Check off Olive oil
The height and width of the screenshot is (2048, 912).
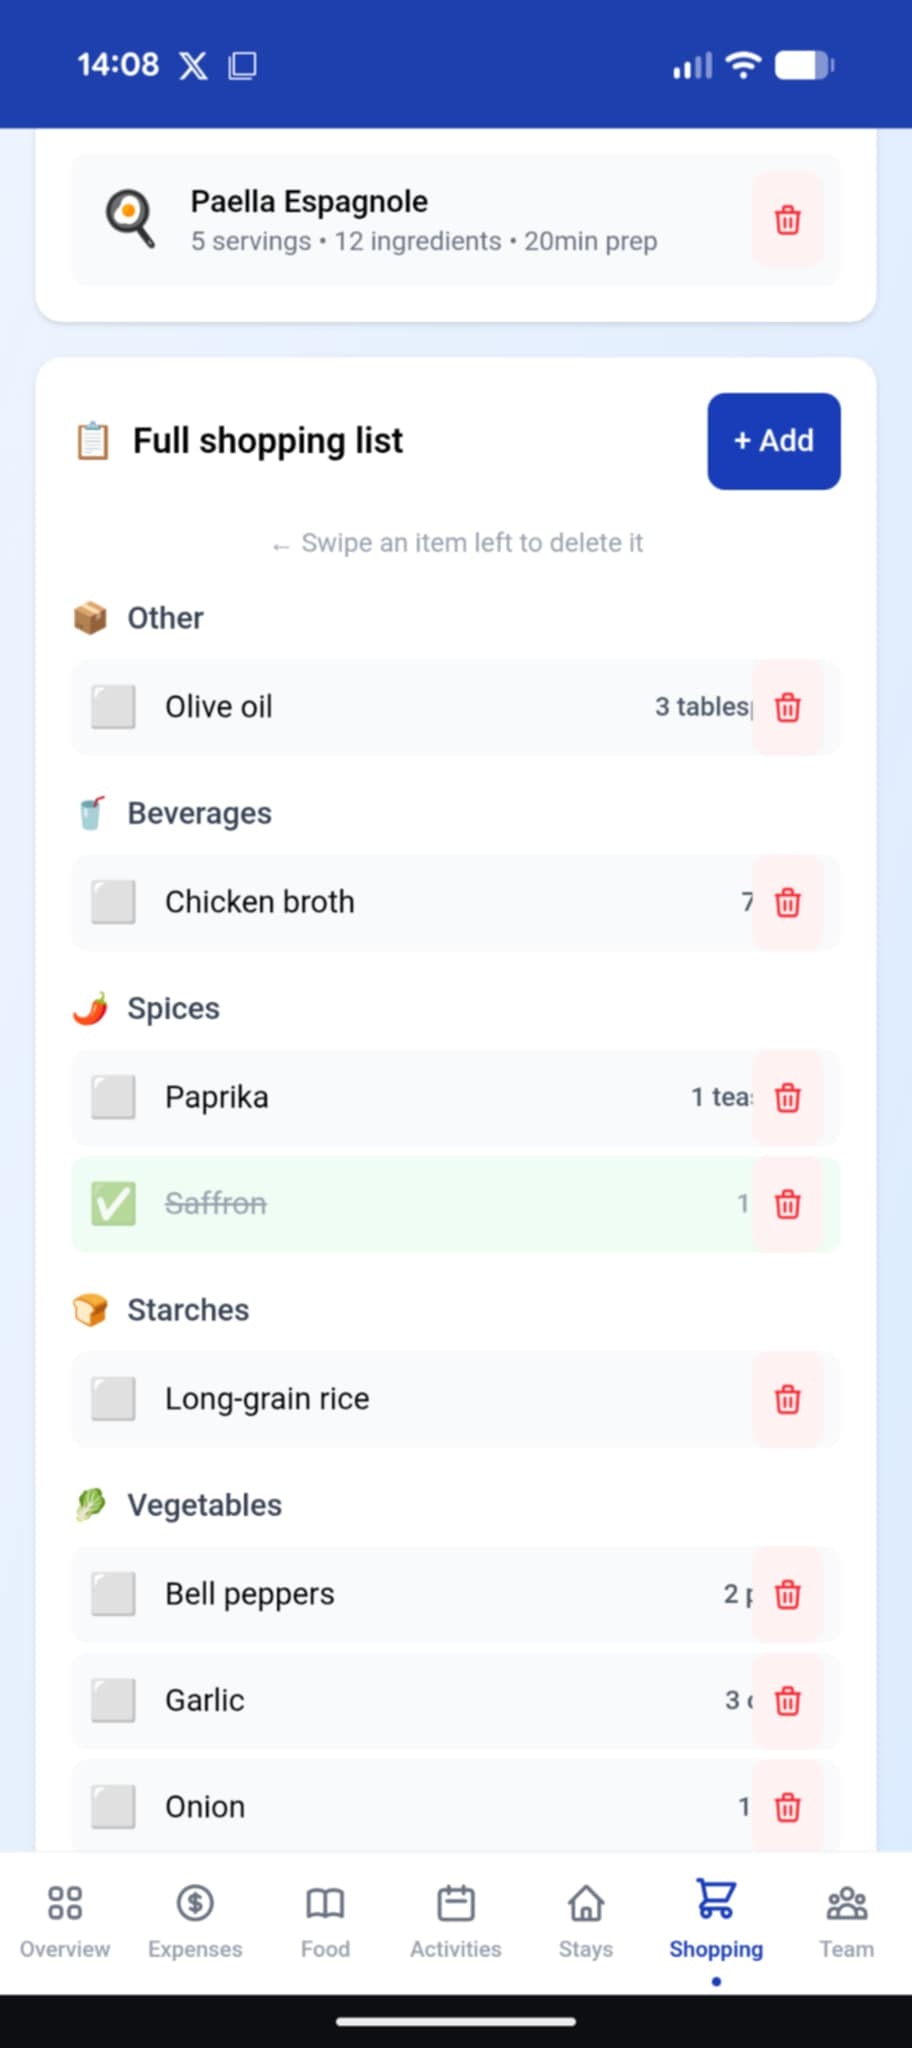click(113, 707)
